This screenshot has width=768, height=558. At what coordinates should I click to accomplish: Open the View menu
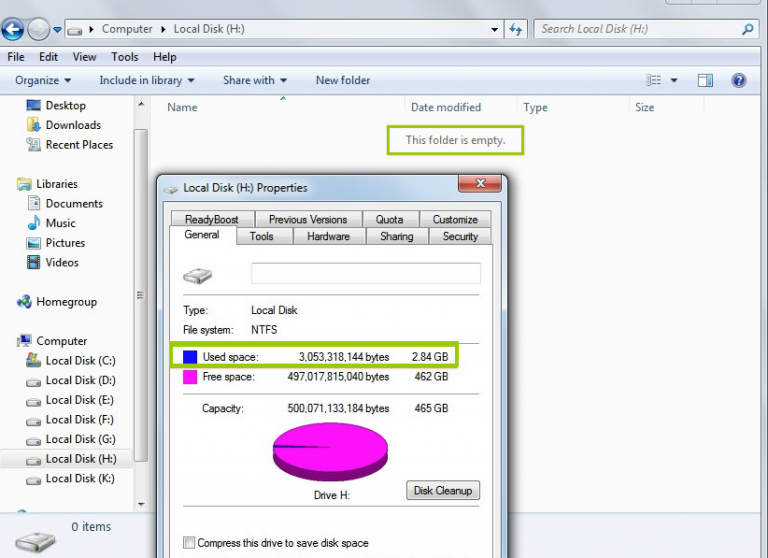(x=84, y=57)
